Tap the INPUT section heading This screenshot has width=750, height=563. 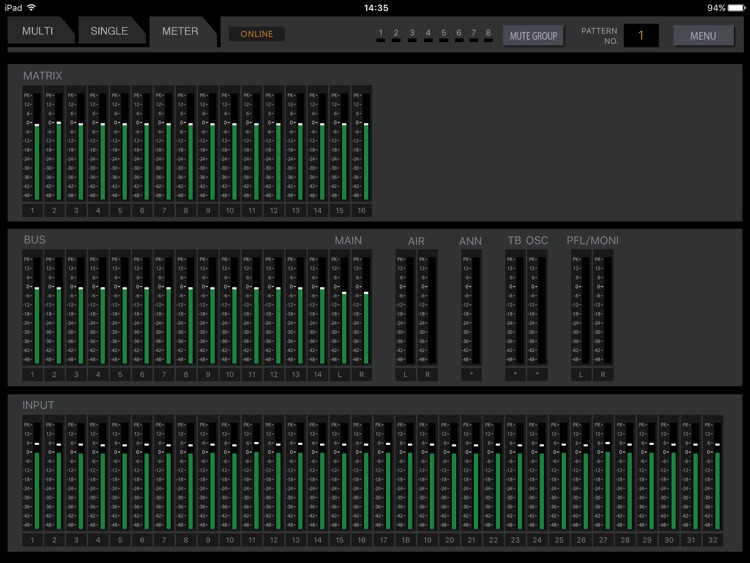pos(38,406)
